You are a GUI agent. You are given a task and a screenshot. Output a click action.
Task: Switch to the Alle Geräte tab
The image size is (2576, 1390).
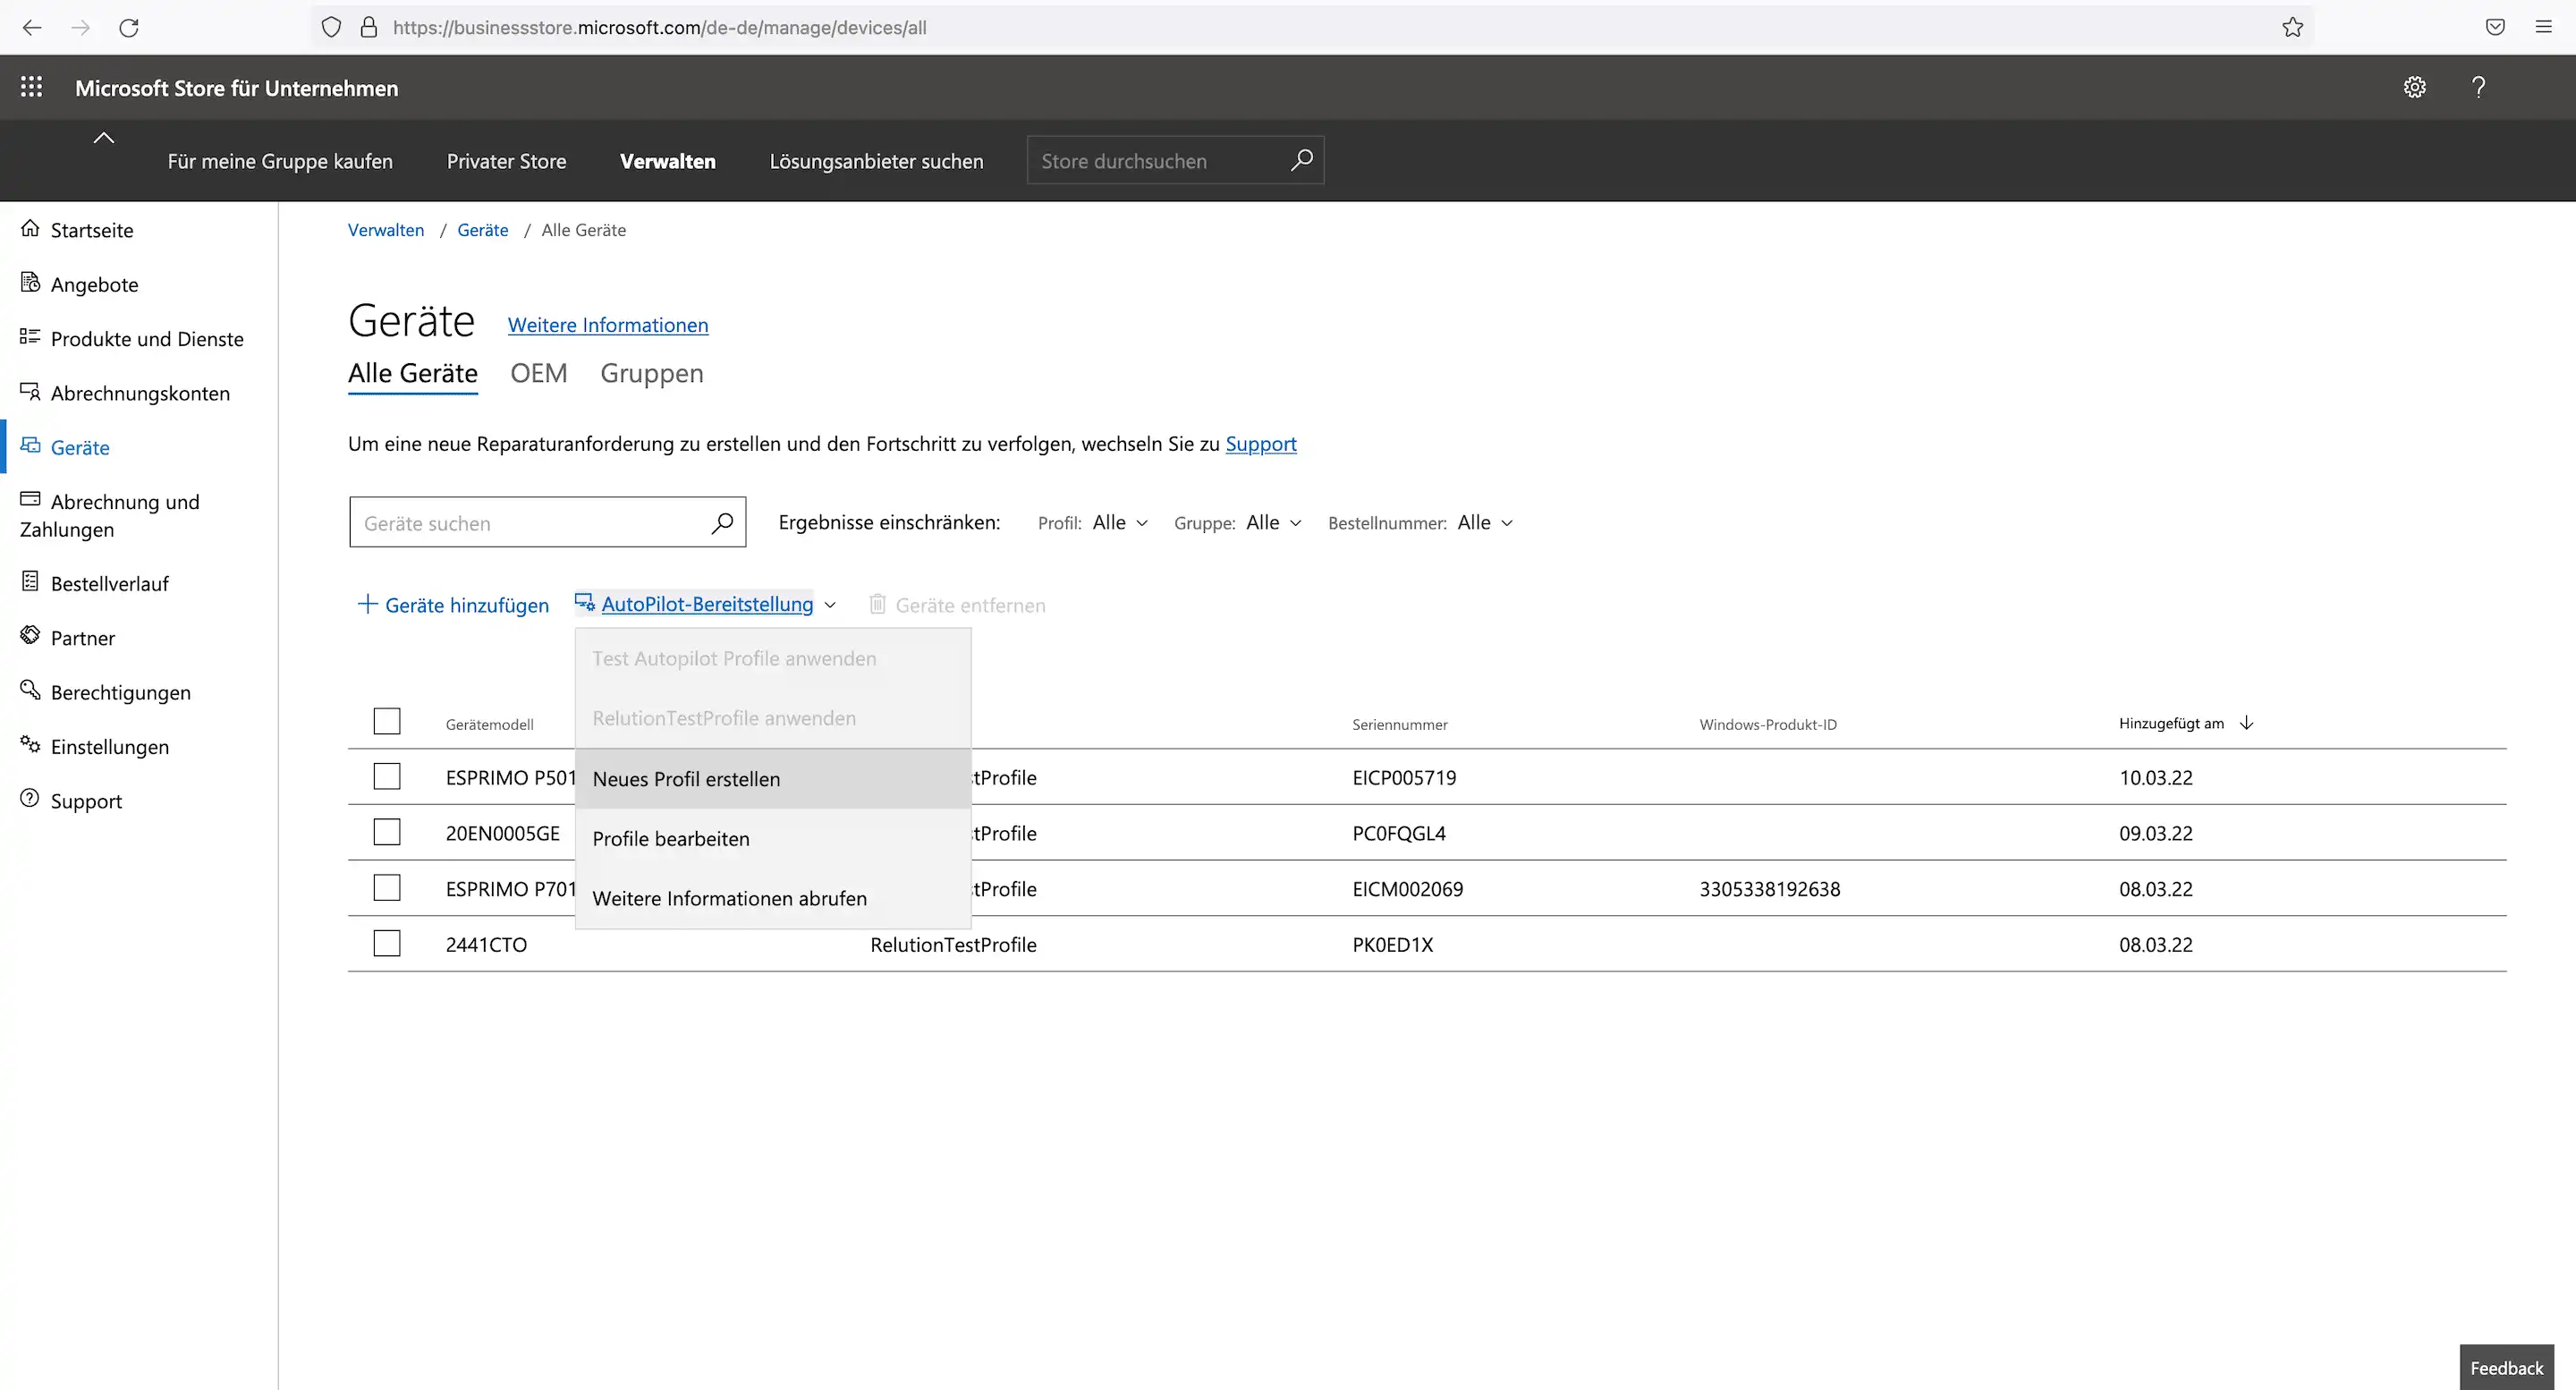click(x=413, y=373)
